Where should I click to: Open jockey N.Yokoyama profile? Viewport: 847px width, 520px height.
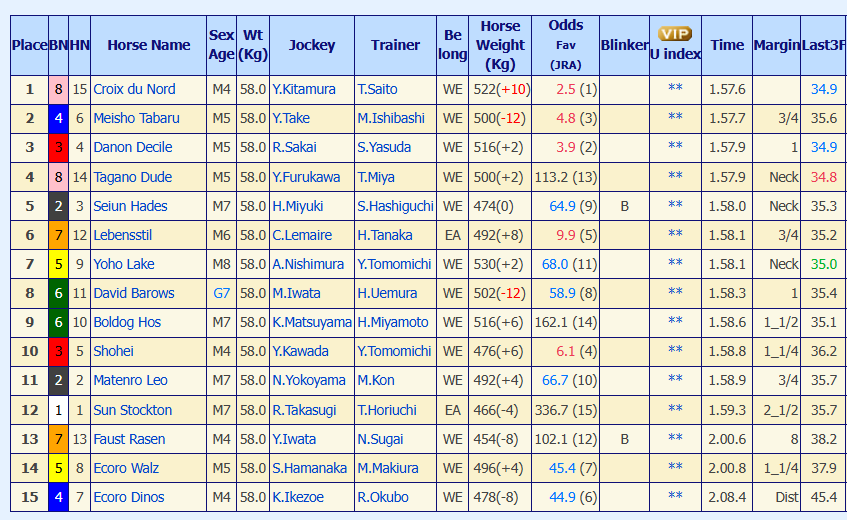(x=308, y=381)
